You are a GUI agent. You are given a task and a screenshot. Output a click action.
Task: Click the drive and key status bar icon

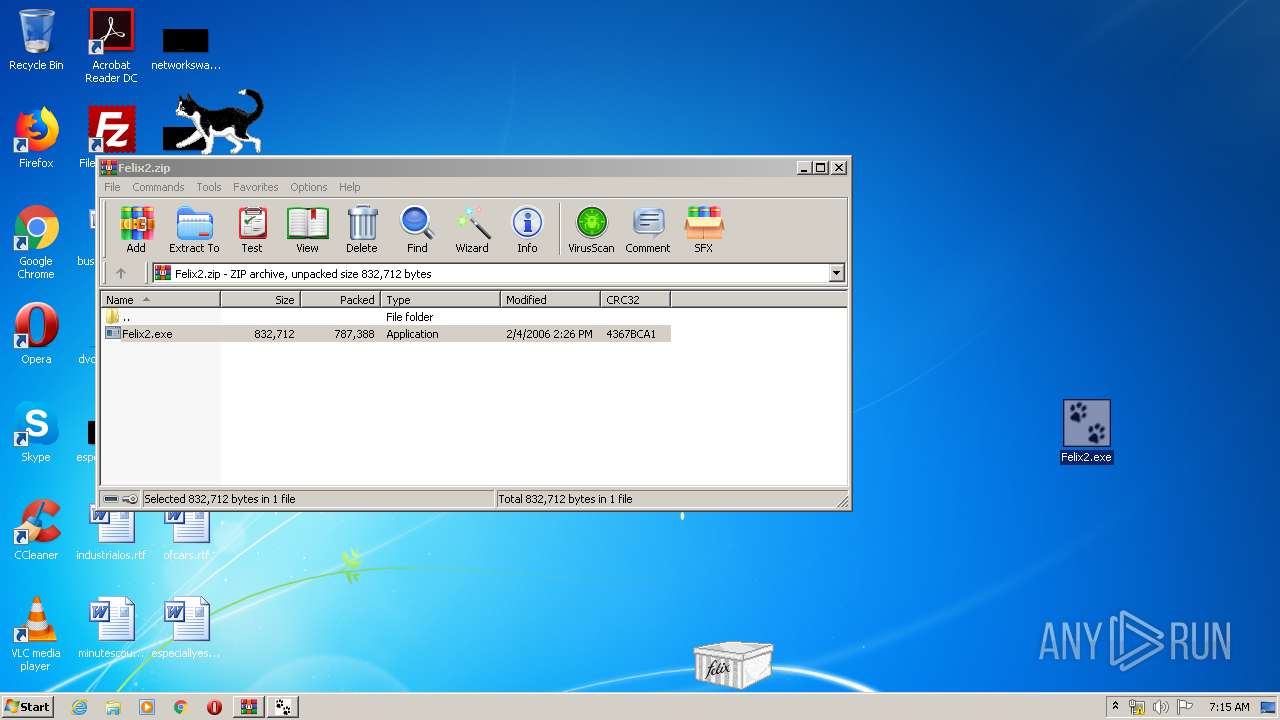(x=121, y=499)
